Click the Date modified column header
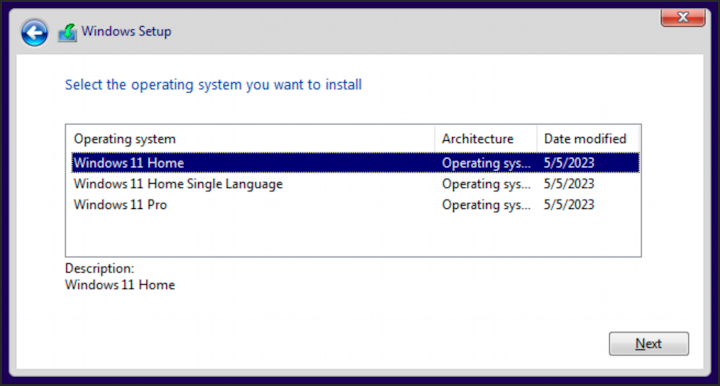This screenshot has height=386, width=720. (588, 139)
